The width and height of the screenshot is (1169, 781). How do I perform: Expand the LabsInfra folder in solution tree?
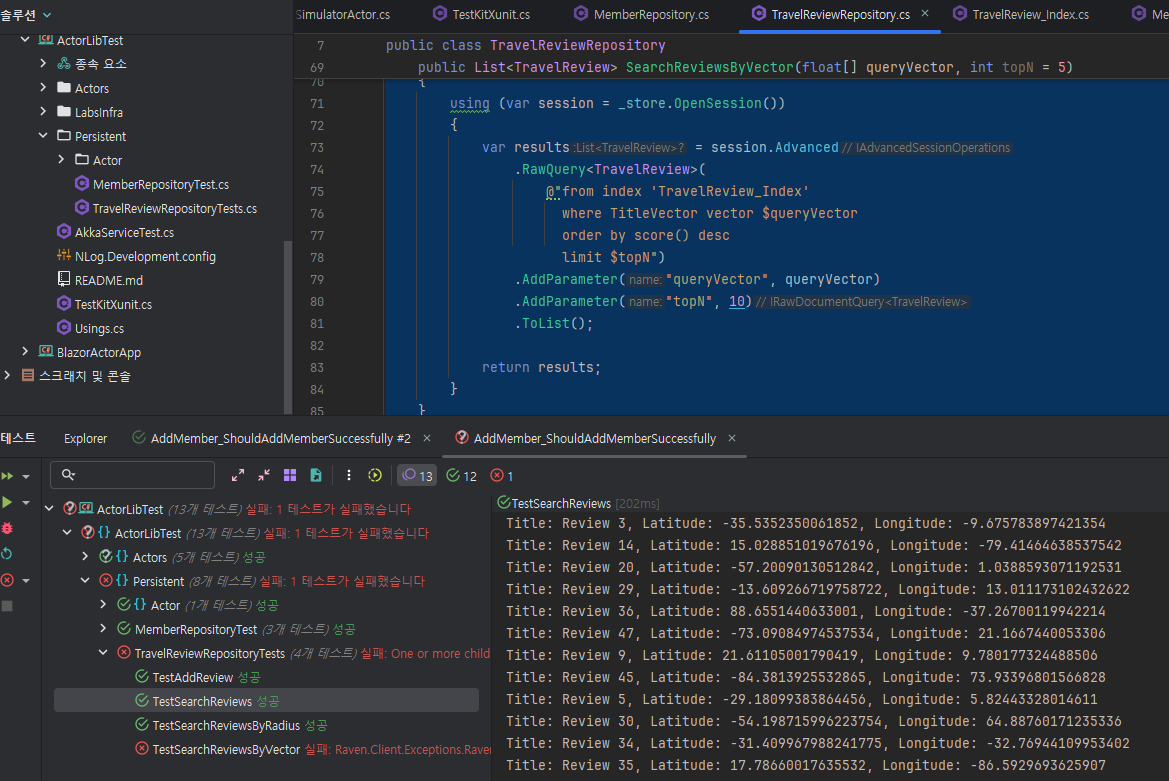pyautogui.click(x=43, y=112)
